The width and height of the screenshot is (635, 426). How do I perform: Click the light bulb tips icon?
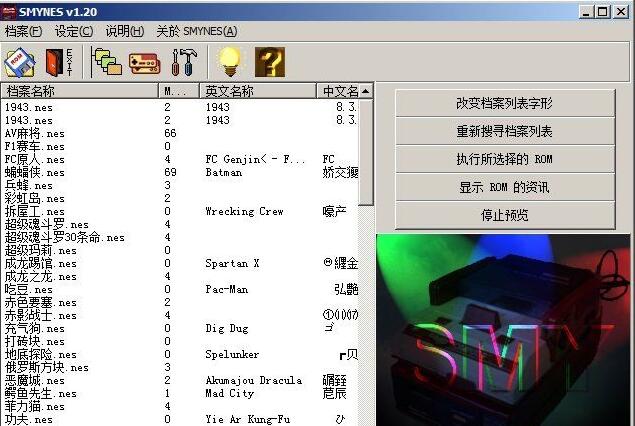pyautogui.click(x=230, y=62)
